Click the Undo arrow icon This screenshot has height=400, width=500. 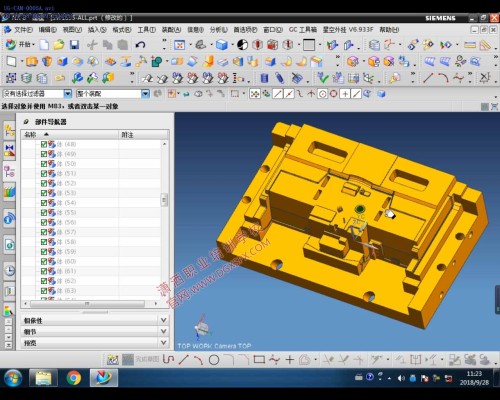tap(140, 45)
